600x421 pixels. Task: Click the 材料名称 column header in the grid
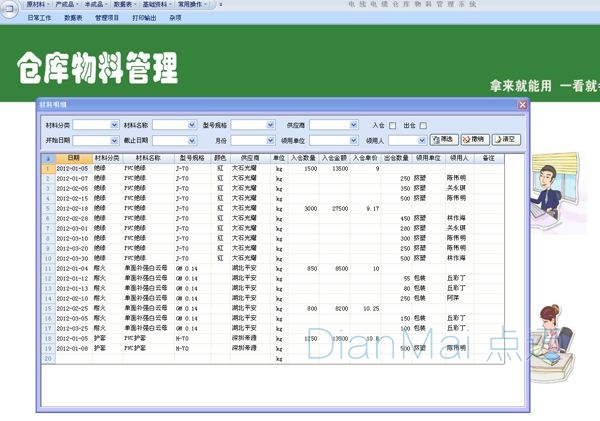(x=148, y=158)
